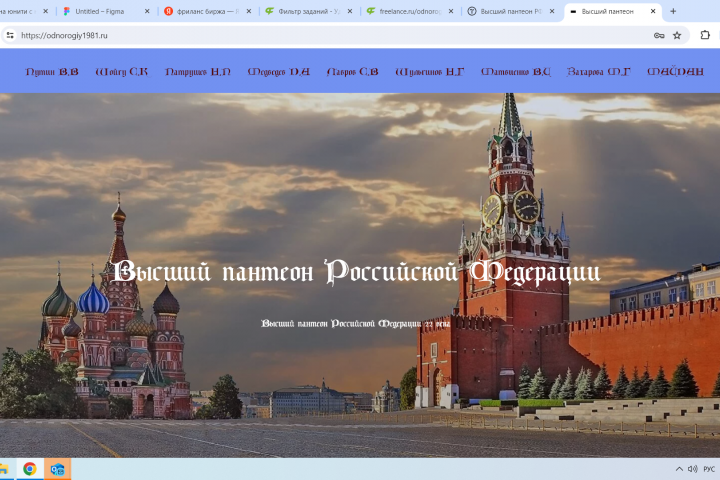Screen dimensions: 720x480
Task: Click the small subtitle ending in 22 века
Action: coord(355,324)
